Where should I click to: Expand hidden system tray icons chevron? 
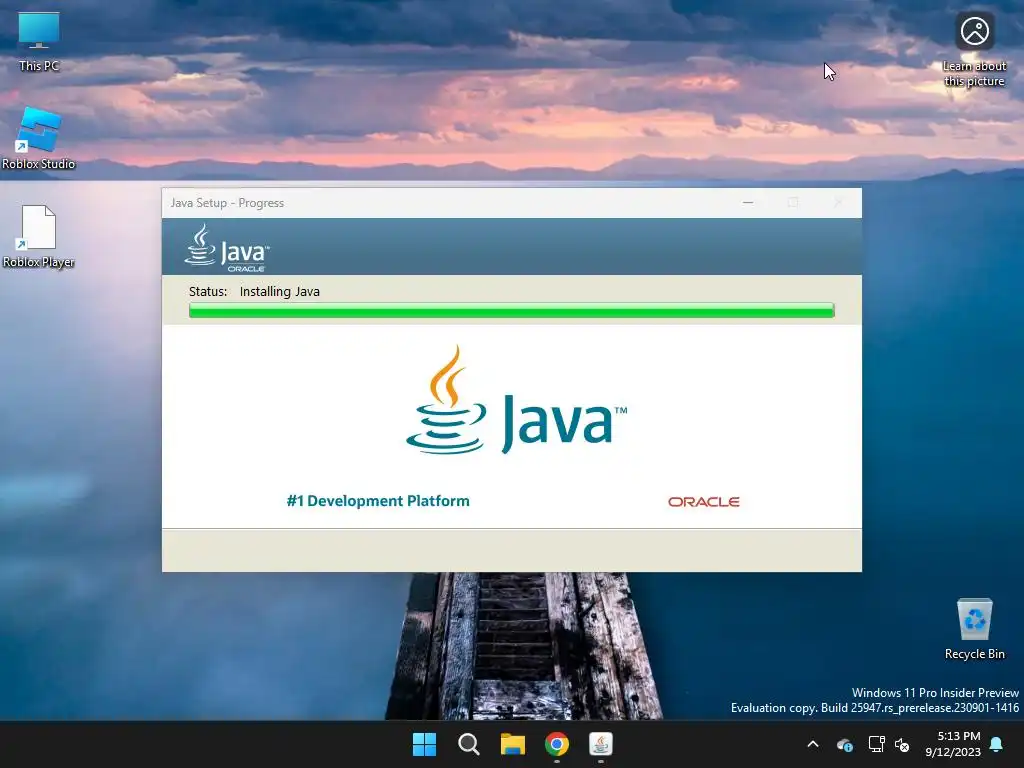point(813,744)
